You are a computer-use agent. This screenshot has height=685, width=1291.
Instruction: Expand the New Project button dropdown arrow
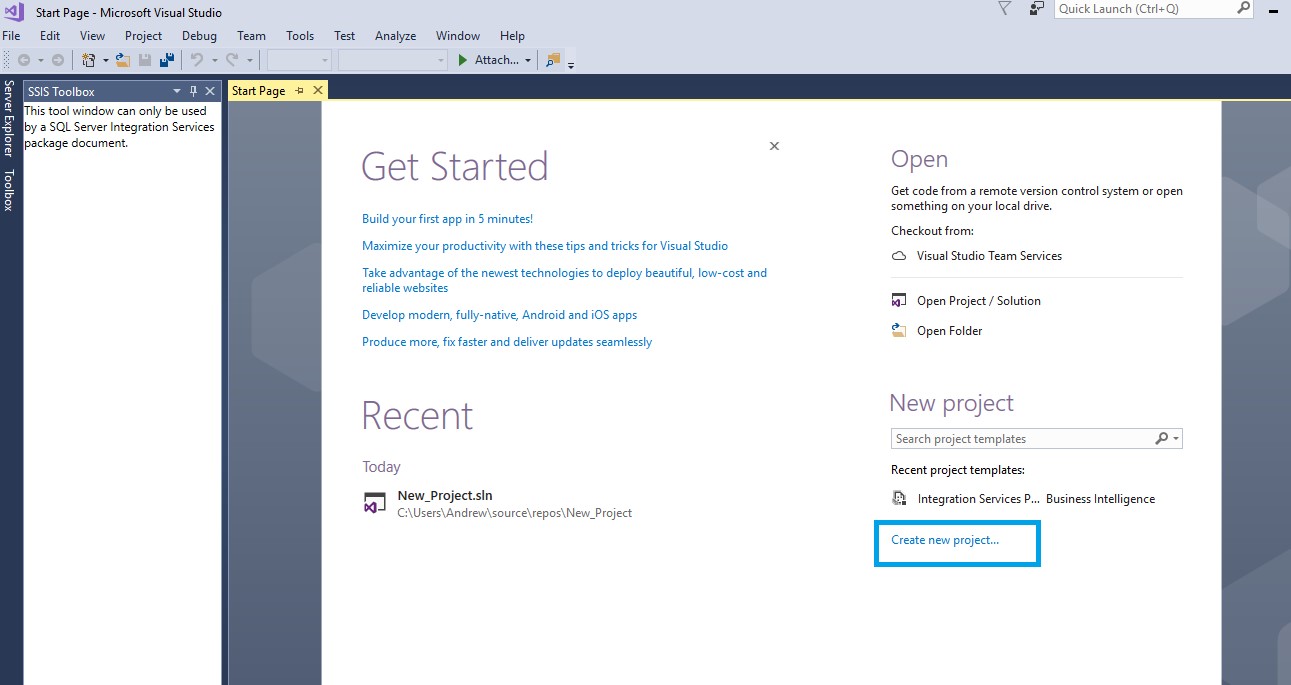(x=105, y=61)
